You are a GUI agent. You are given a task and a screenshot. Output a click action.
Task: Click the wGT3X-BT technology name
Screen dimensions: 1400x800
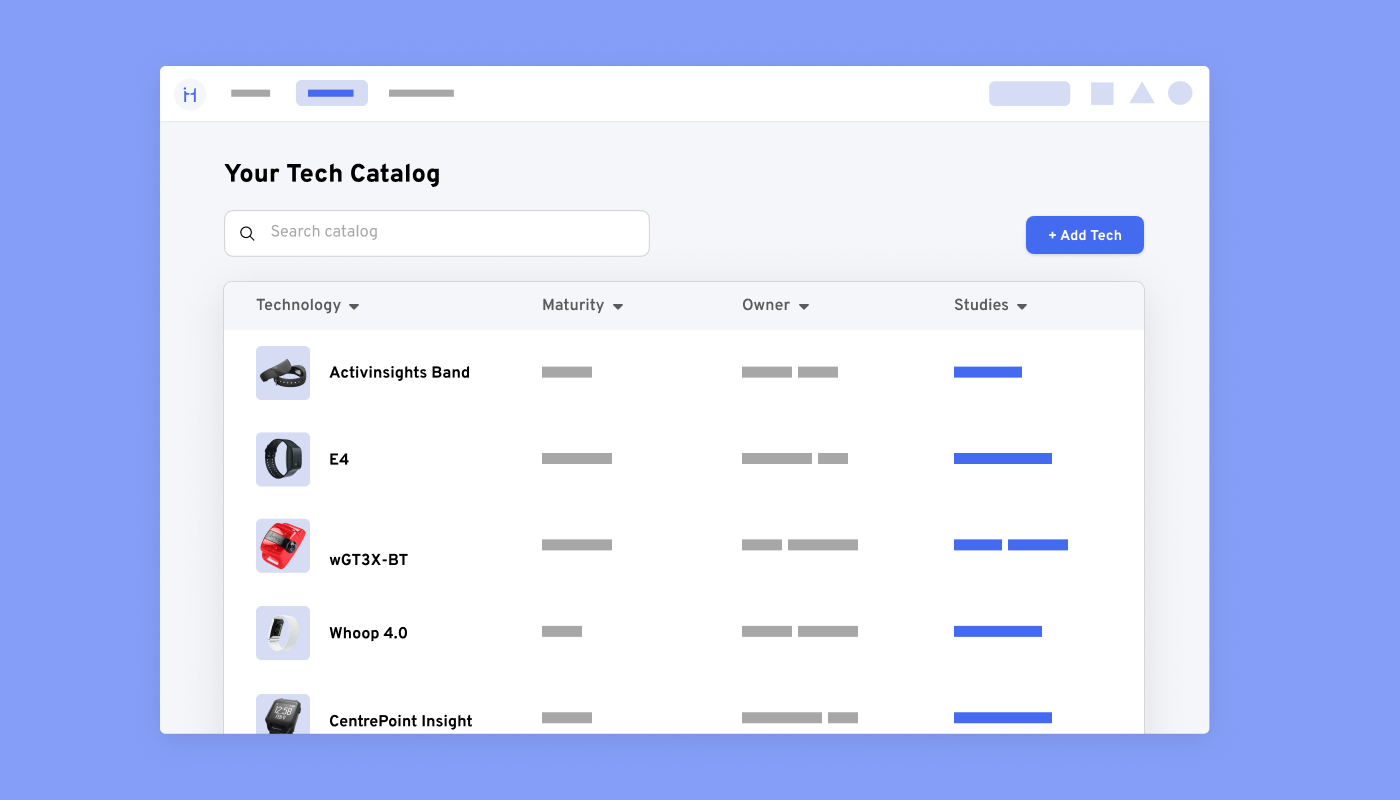point(369,560)
